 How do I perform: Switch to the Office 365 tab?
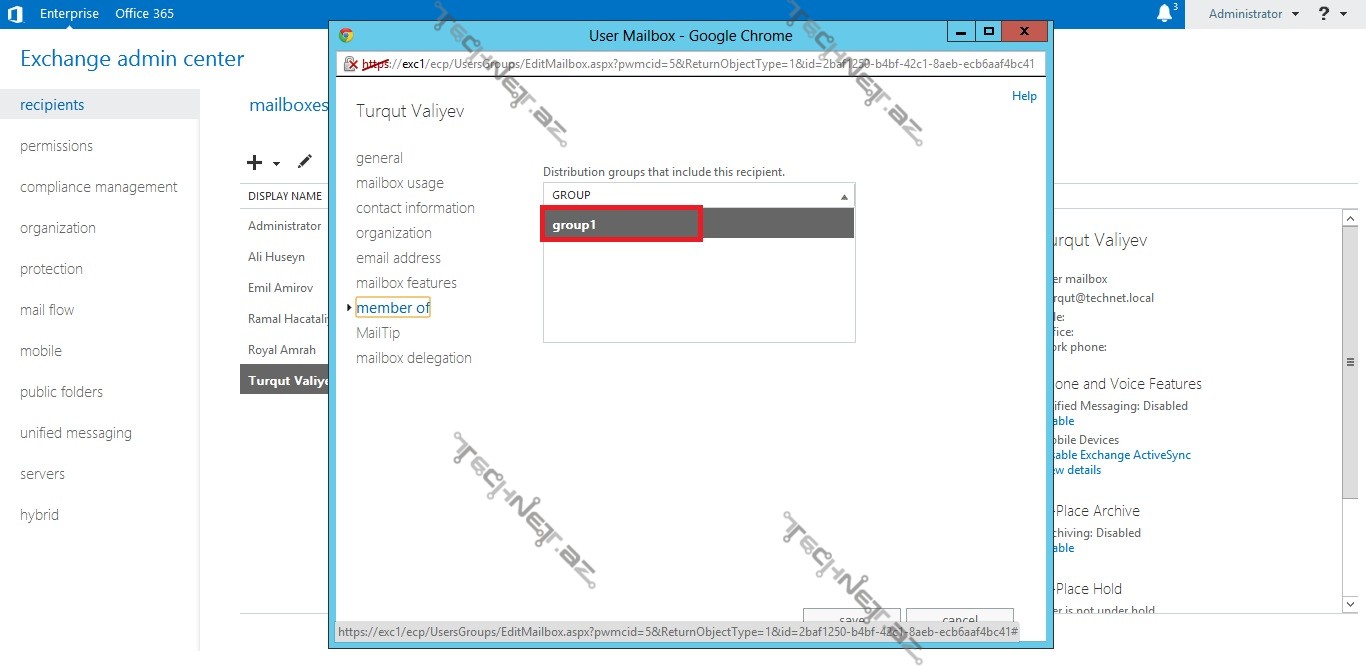click(x=144, y=14)
